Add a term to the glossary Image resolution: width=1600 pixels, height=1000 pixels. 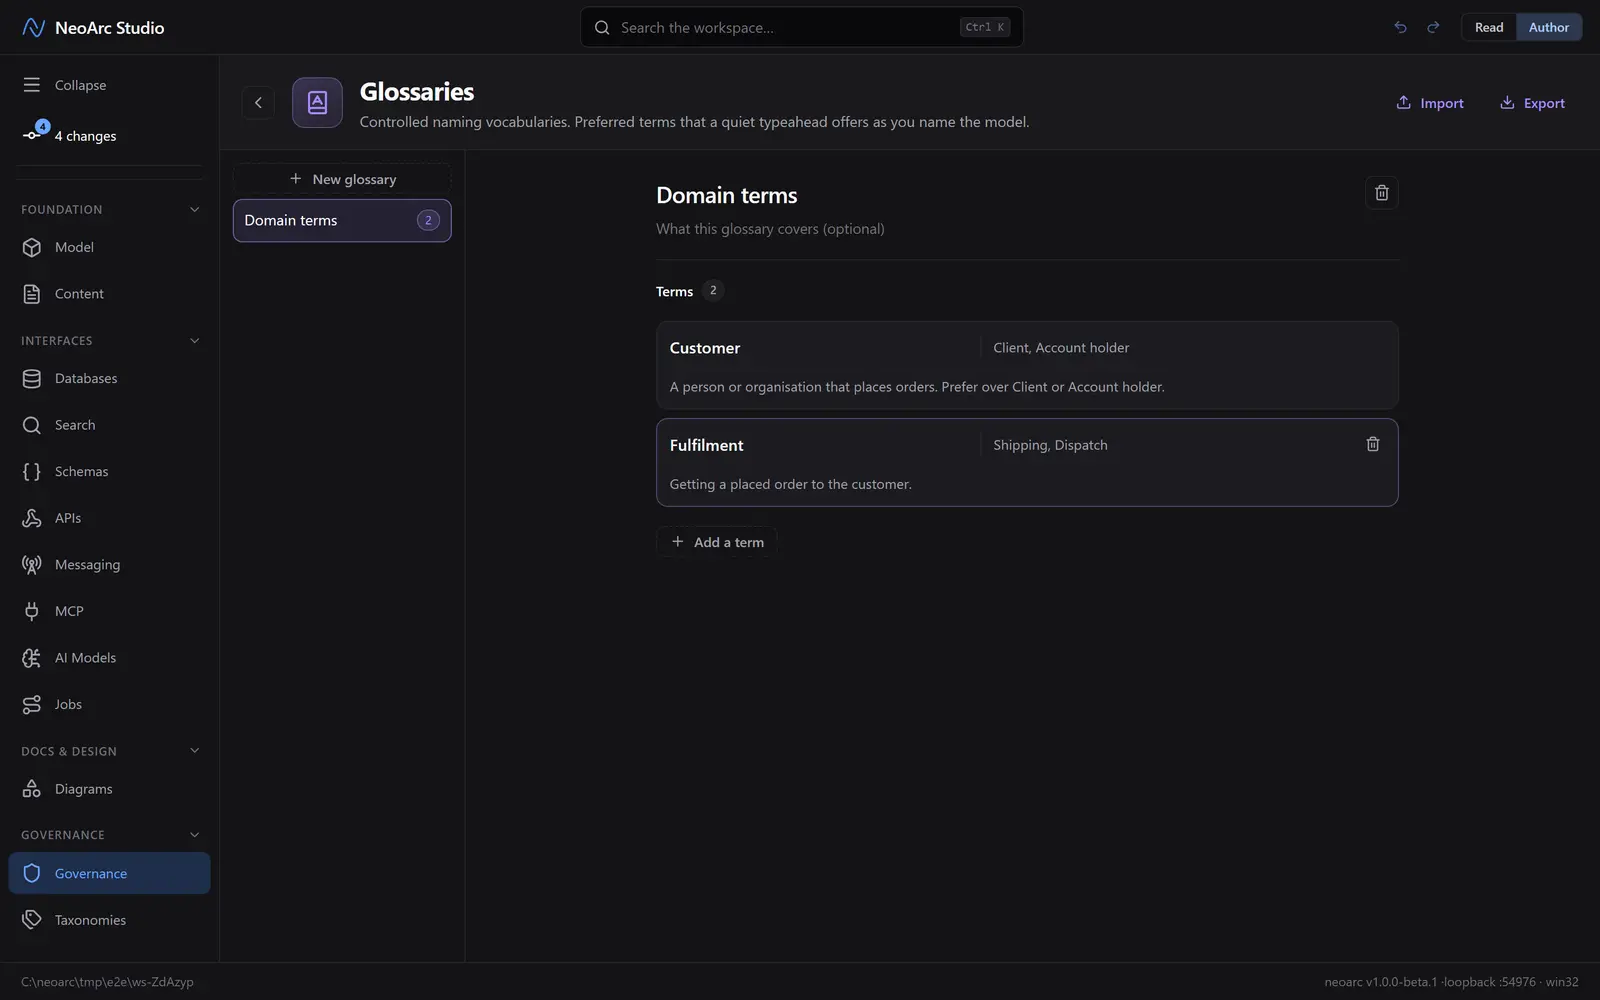click(717, 542)
